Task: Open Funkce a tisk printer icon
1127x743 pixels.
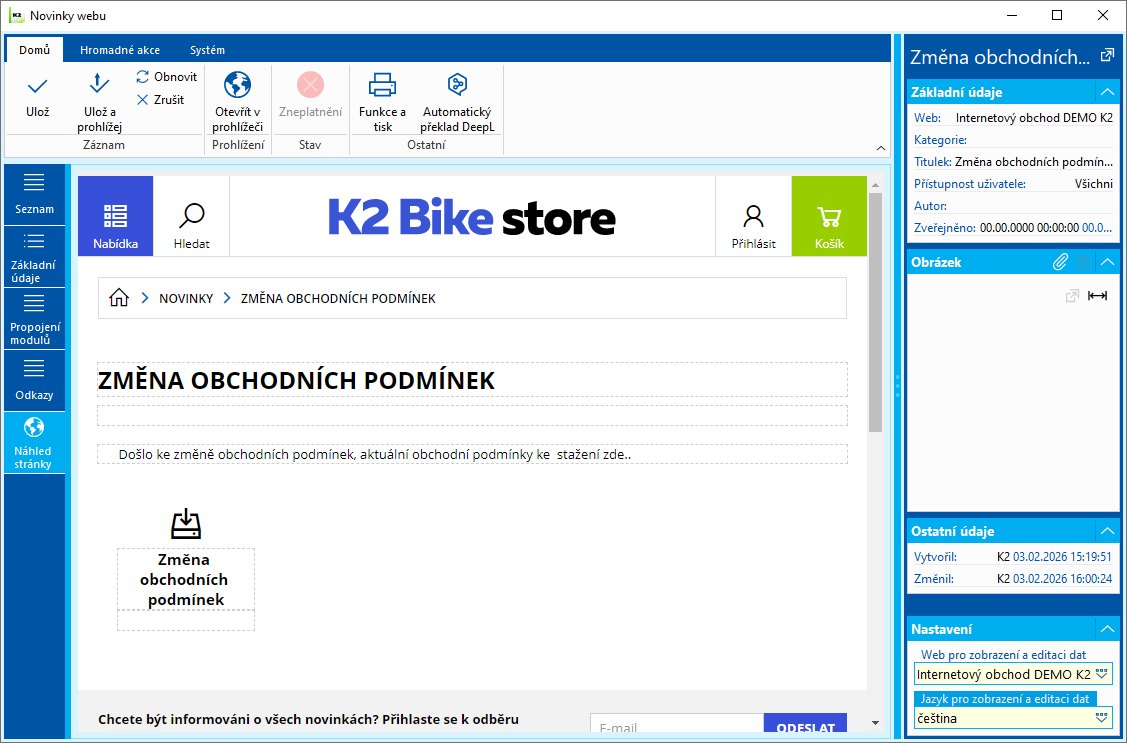Action: point(382,85)
